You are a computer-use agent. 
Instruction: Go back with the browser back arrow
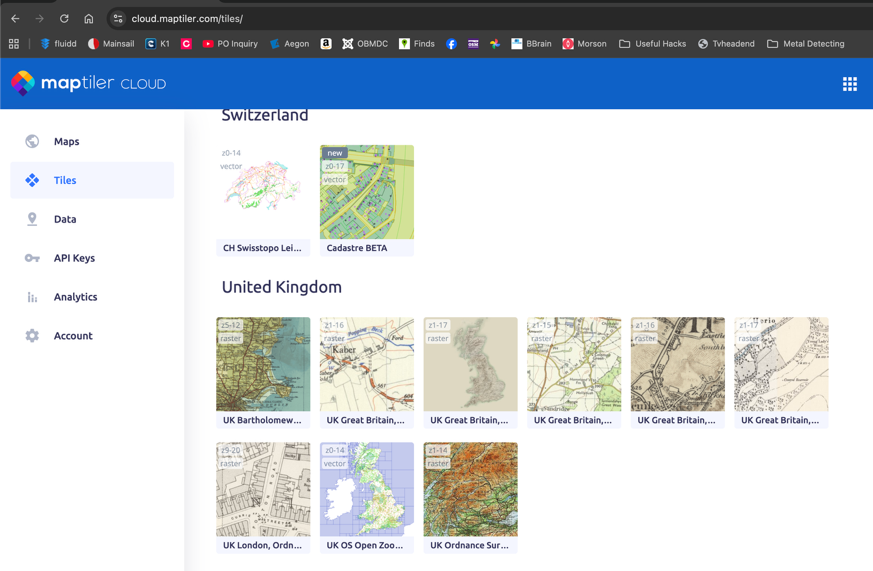pyautogui.click(x=15, y=18)
